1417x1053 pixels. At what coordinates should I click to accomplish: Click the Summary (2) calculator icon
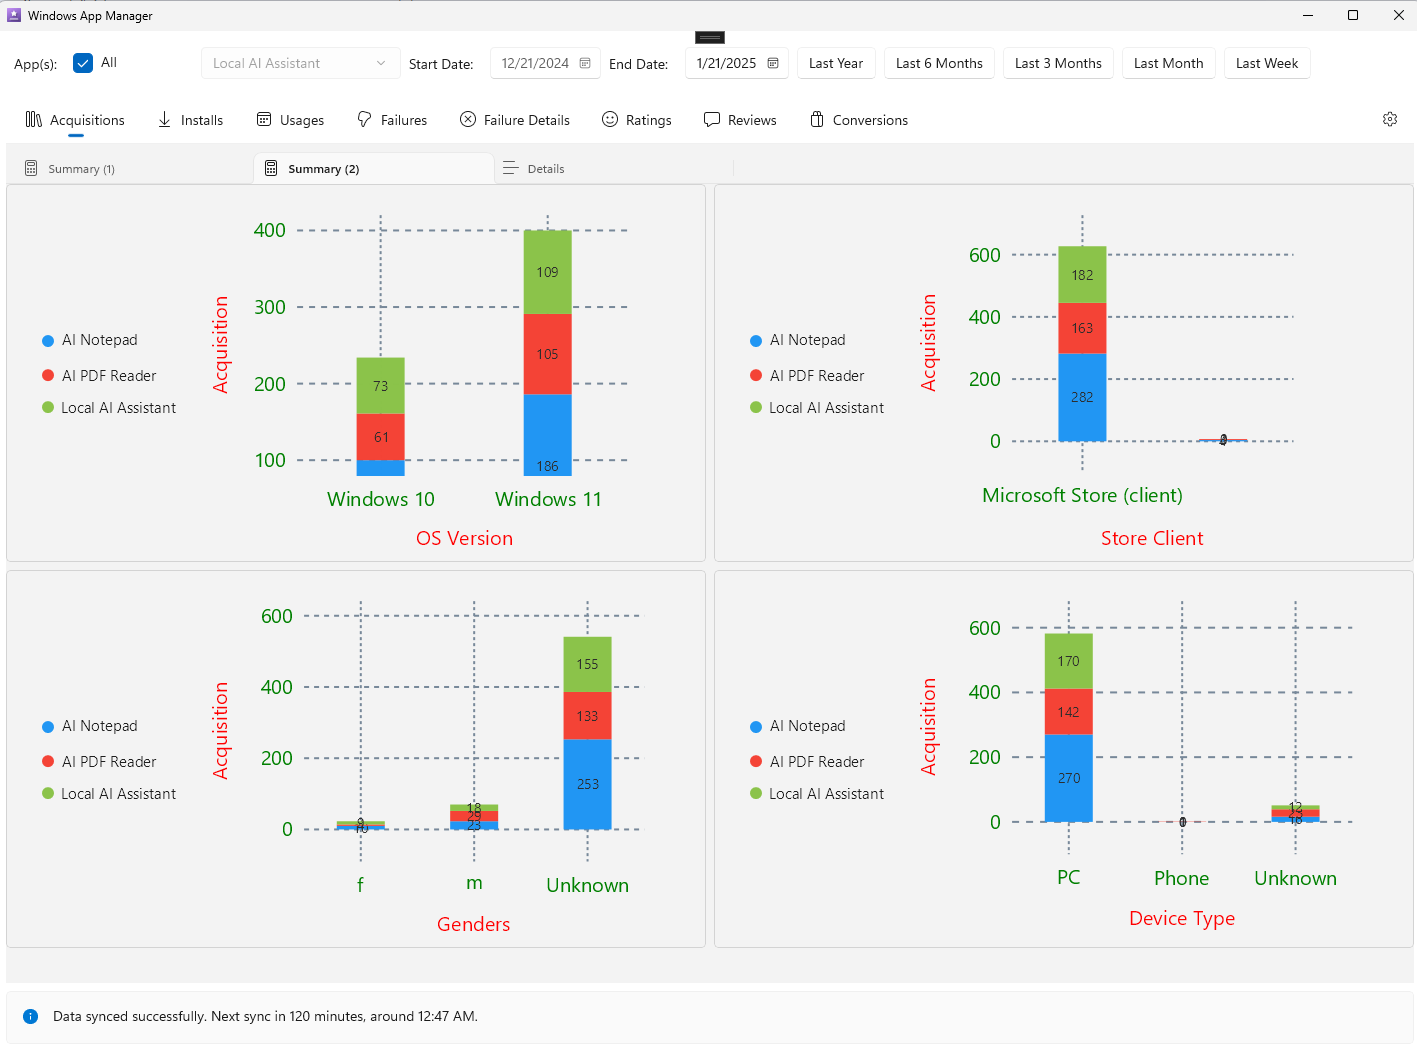coord(271,168)
